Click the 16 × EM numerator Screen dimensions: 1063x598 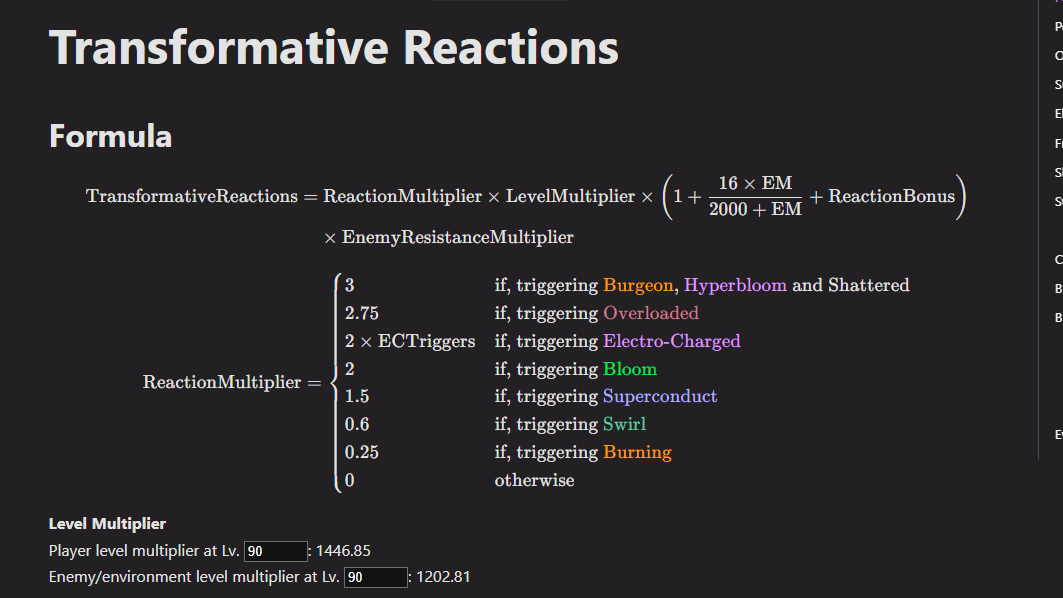(x=755, y=183)
